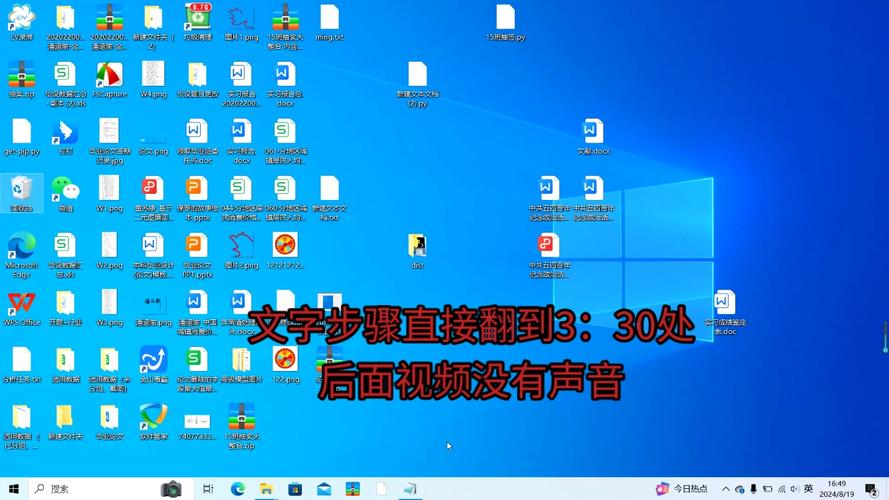Open the camera icon on taskbar

pos(171,489)
